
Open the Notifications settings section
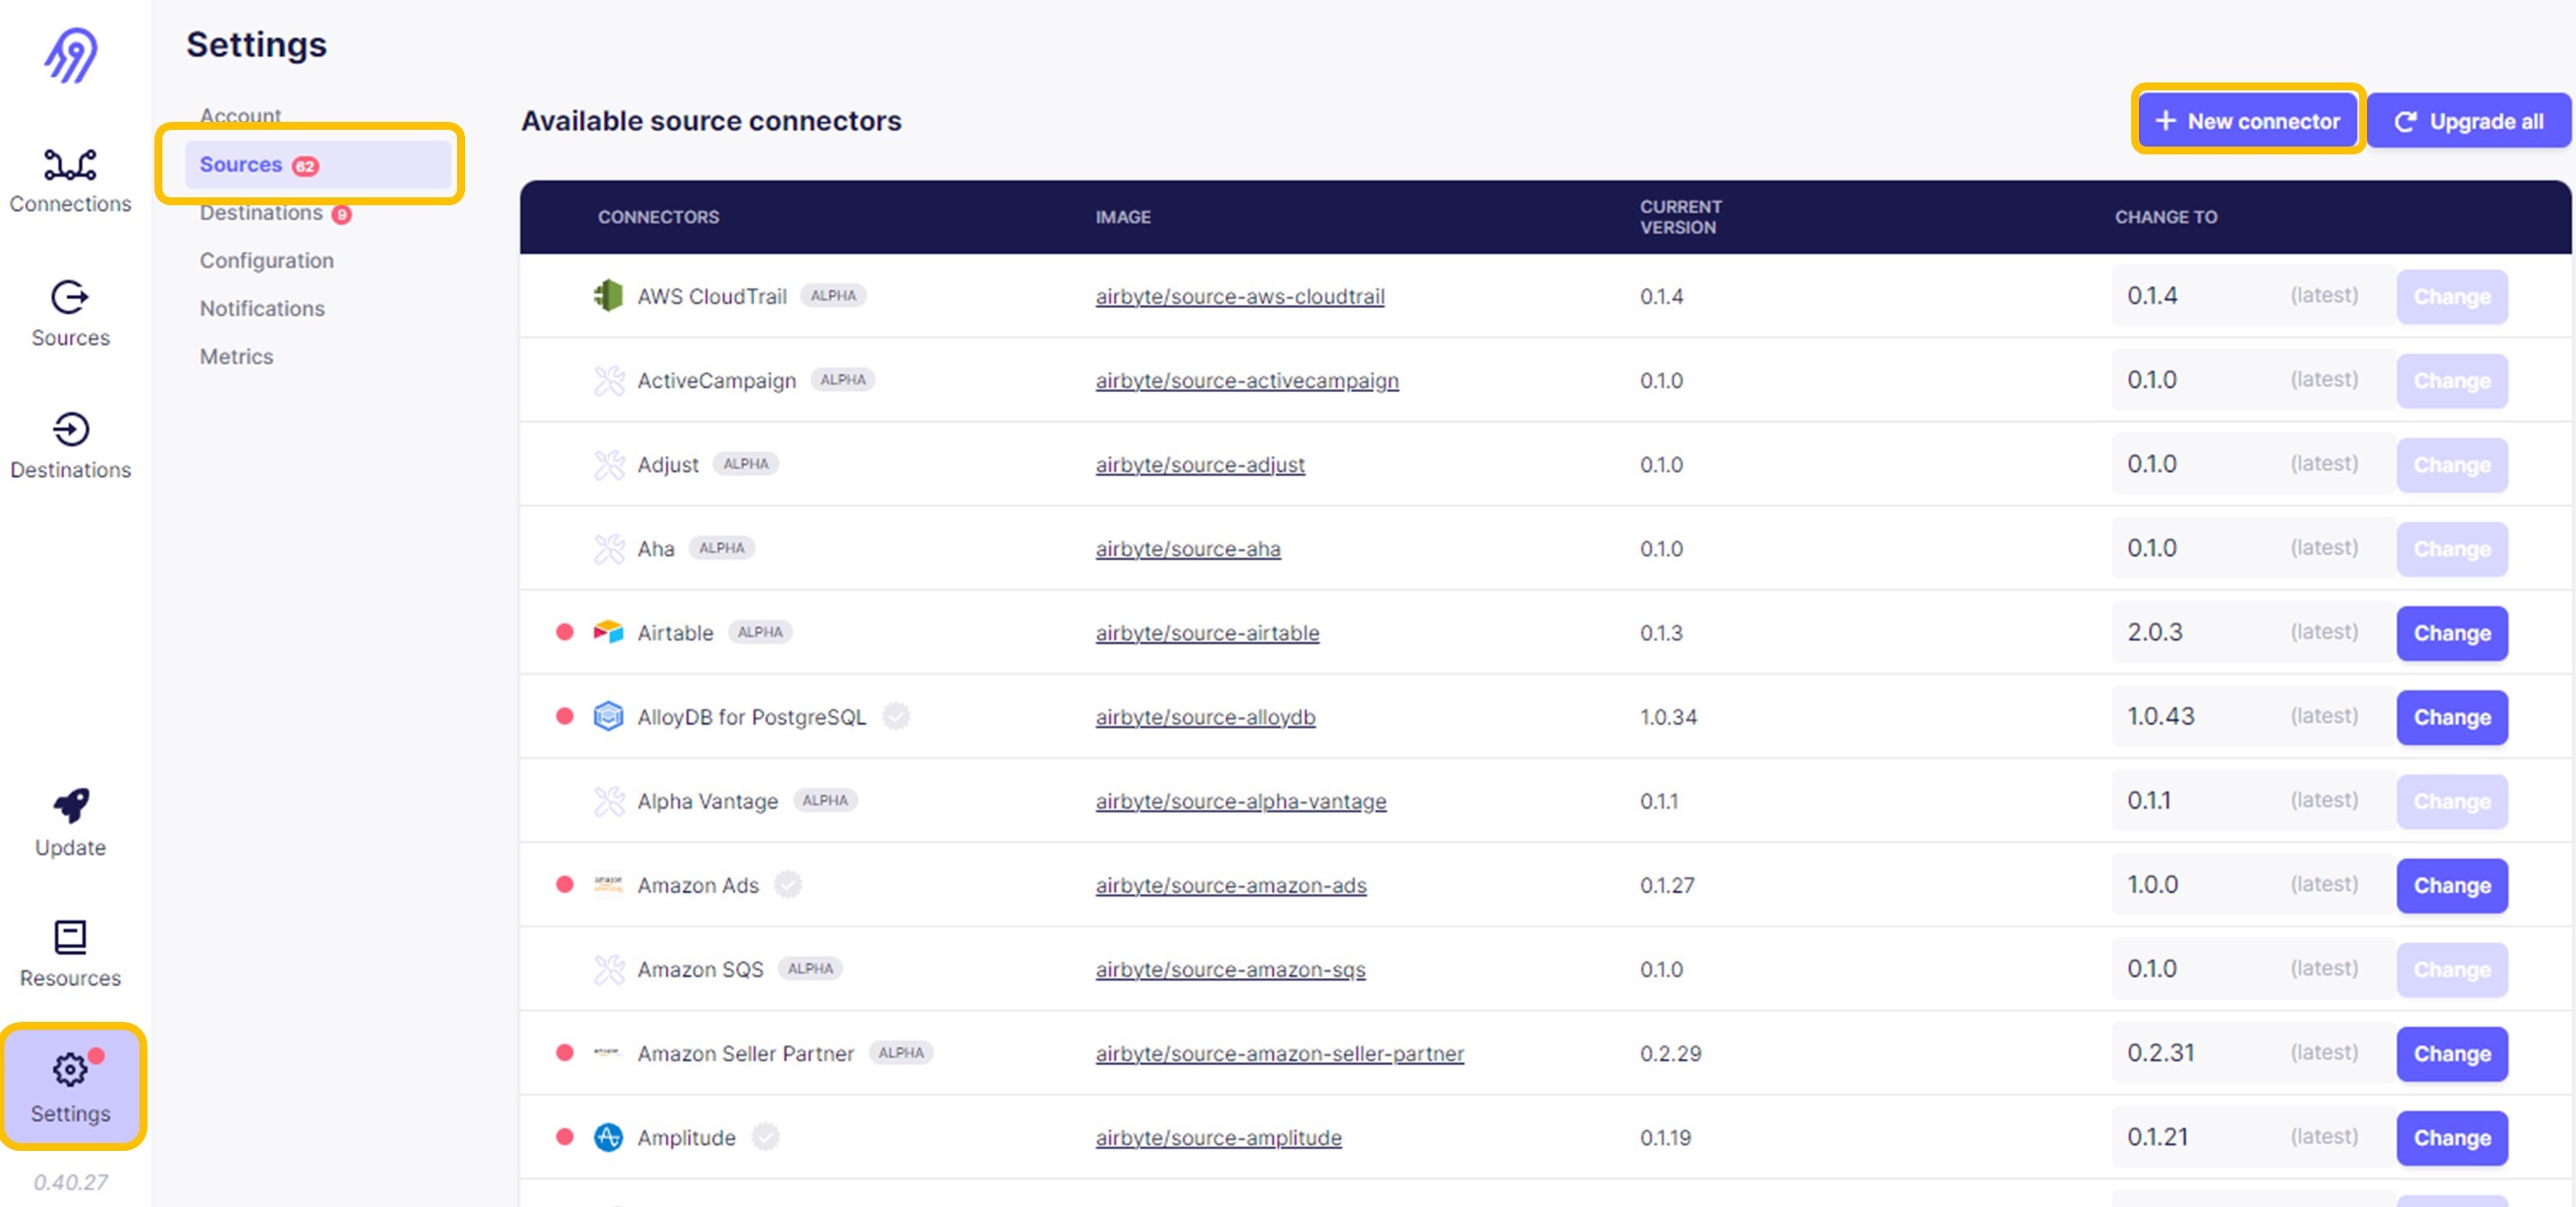coord(262,309)
